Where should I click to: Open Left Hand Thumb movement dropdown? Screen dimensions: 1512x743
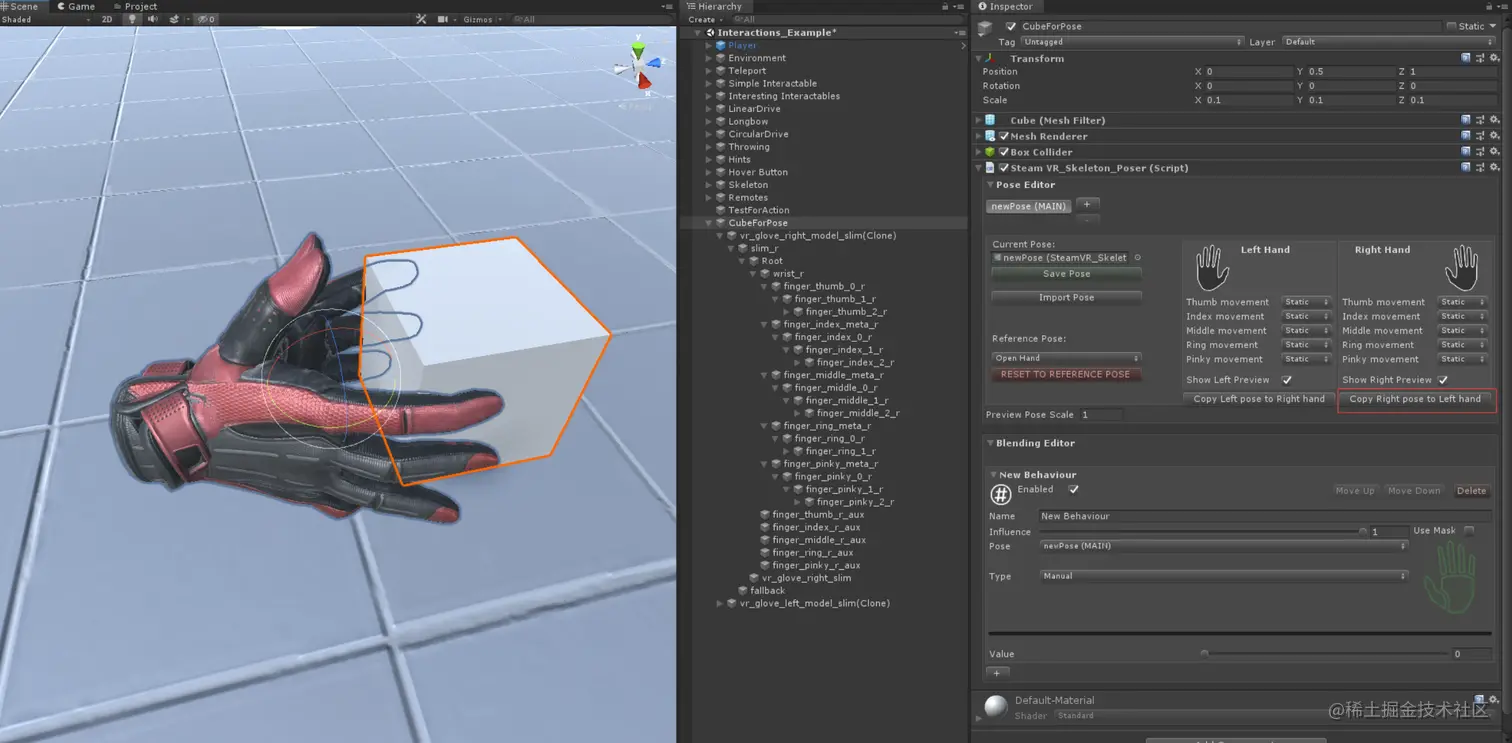pos(1307,302)
